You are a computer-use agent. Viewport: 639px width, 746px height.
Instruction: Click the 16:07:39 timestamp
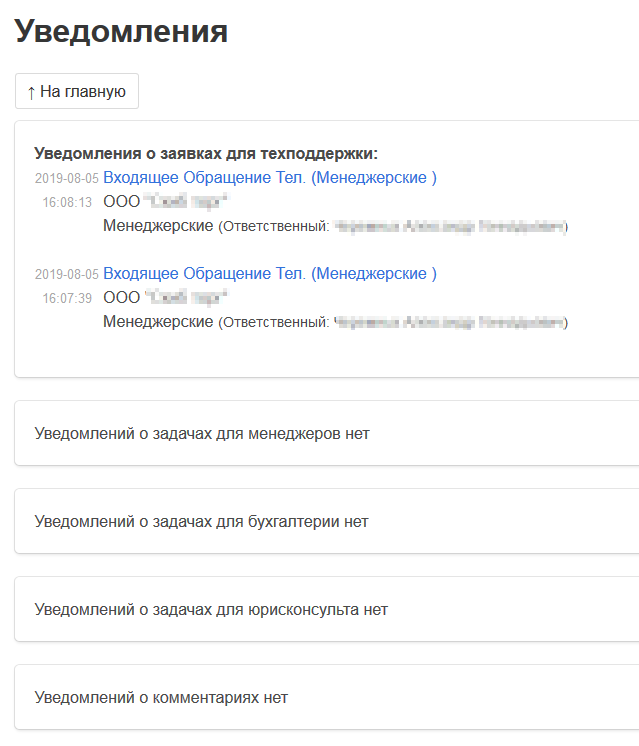point(67,298)
